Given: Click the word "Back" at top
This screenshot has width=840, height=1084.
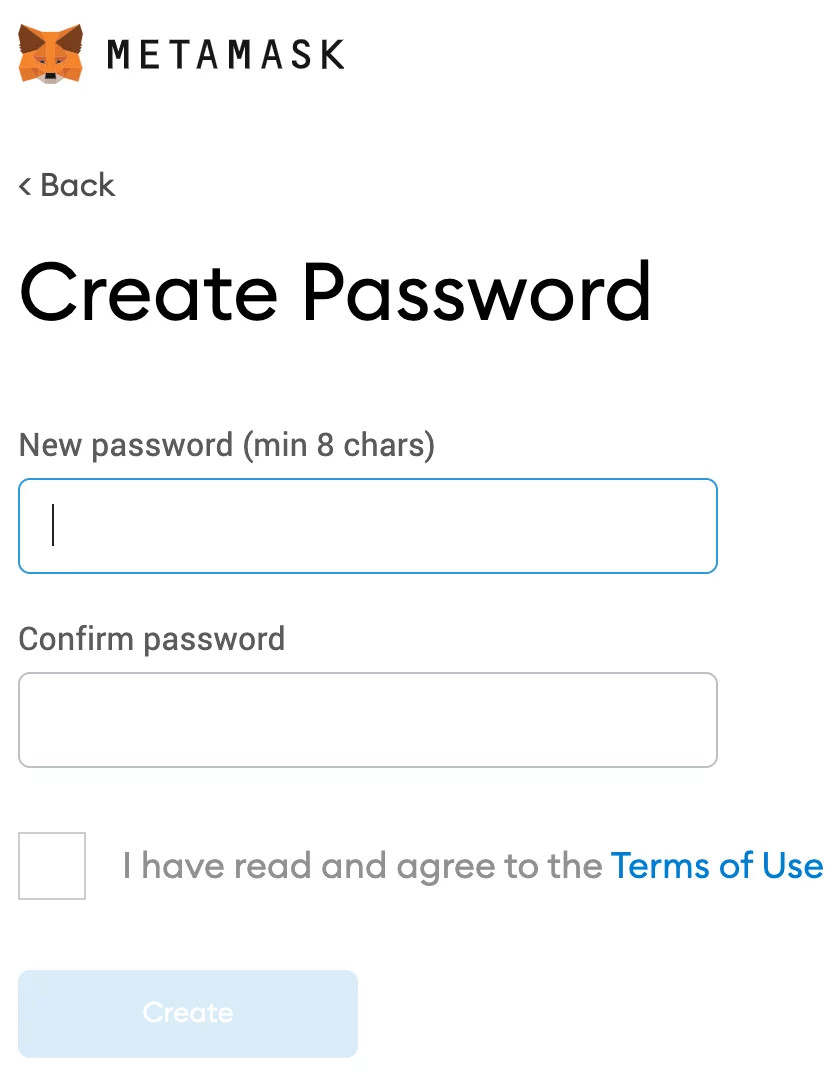Looking at the screenshot, I should click(77, 185).
